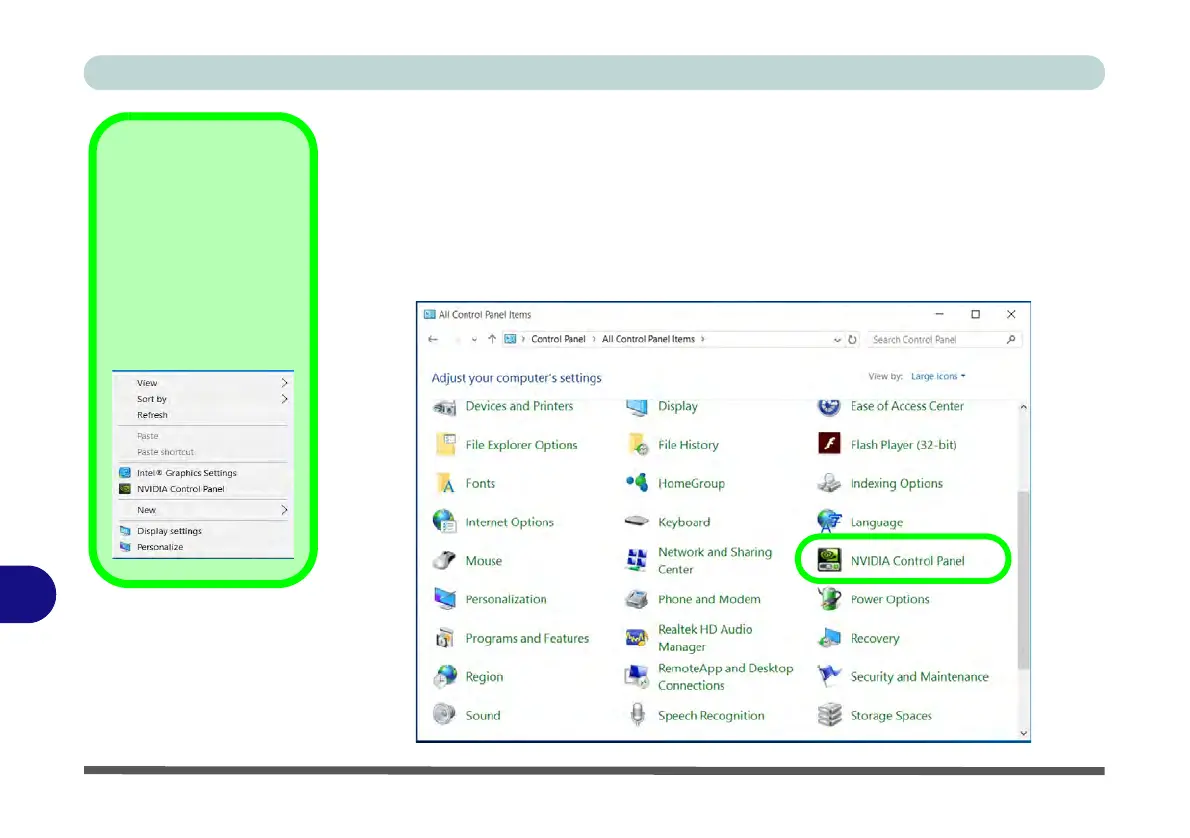This screenshot has width=1190, height=838.
Task: Click the Control Panel breadcrumb
Action: click(x=558, y=339)
